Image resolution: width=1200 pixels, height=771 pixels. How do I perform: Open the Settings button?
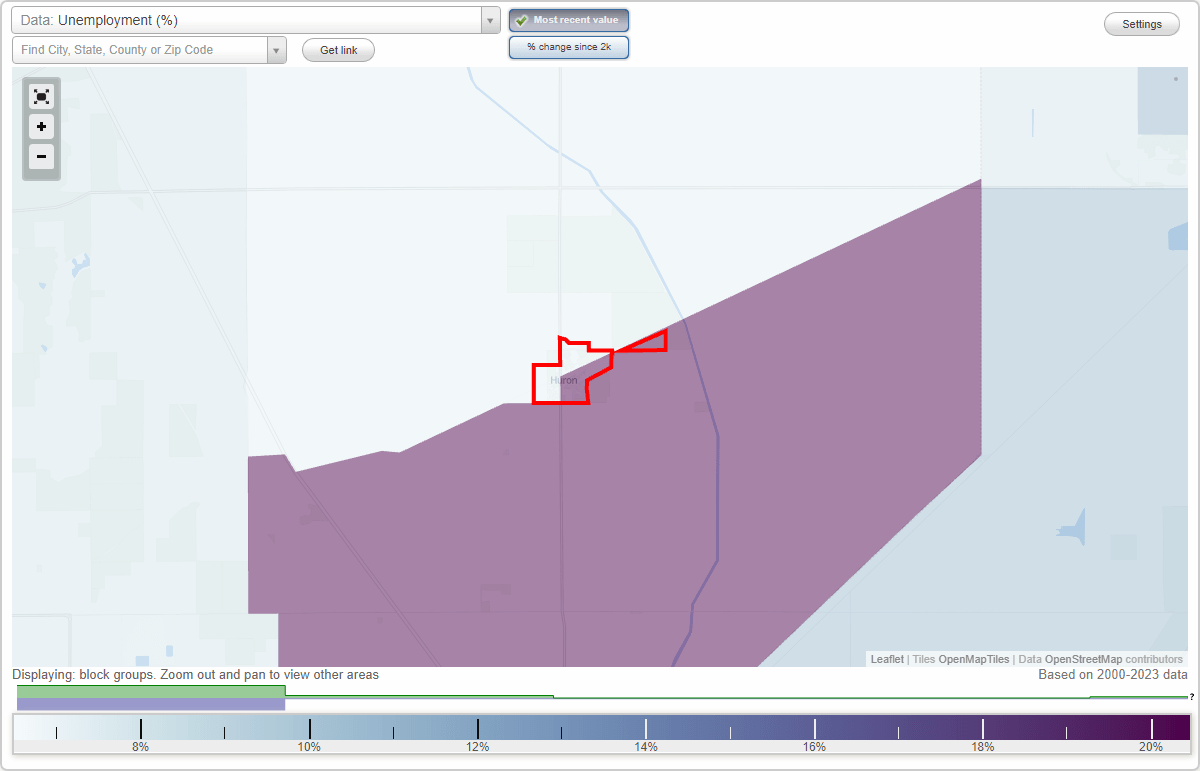tap(1142, 24)
